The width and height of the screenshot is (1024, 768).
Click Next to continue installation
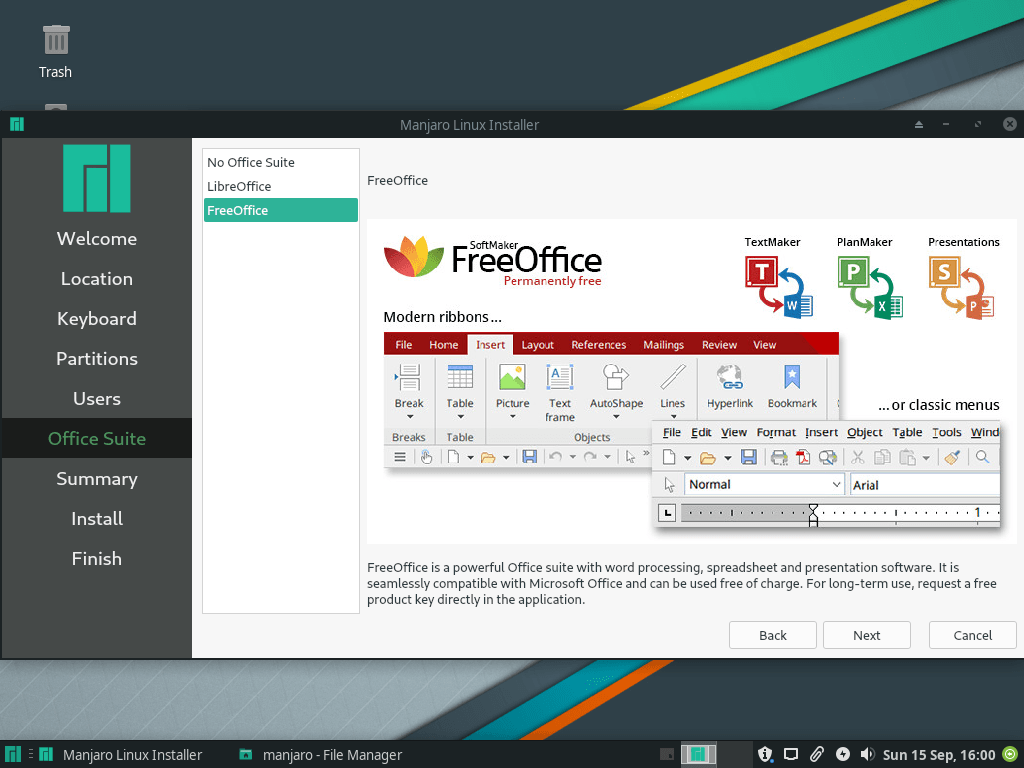pos(867,635)
